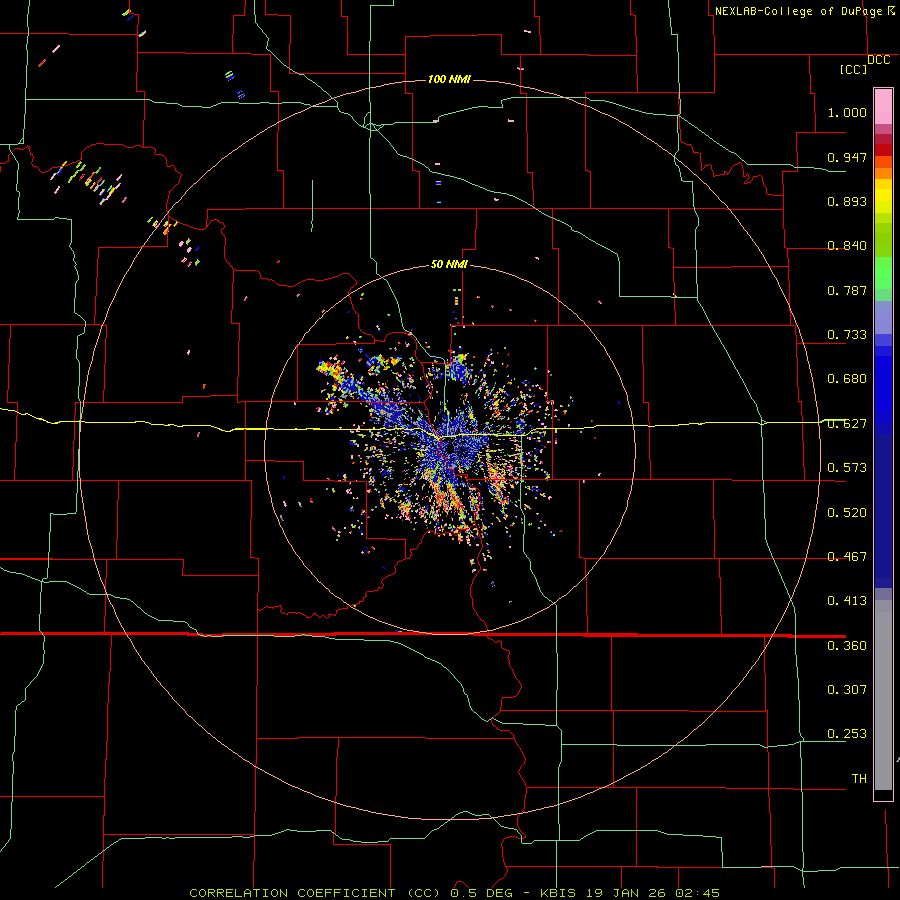Select the 0.947 legend value

click(847, 157)
